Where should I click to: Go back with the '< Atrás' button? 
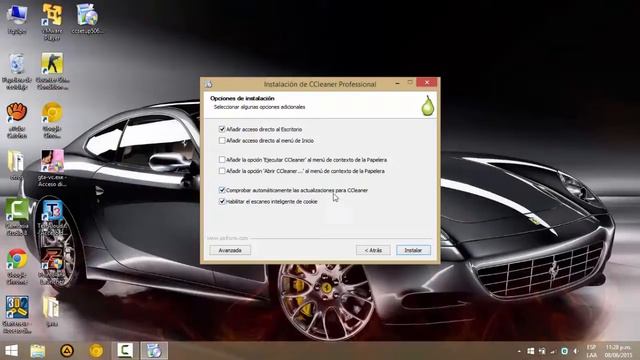(x=373, y=250)
